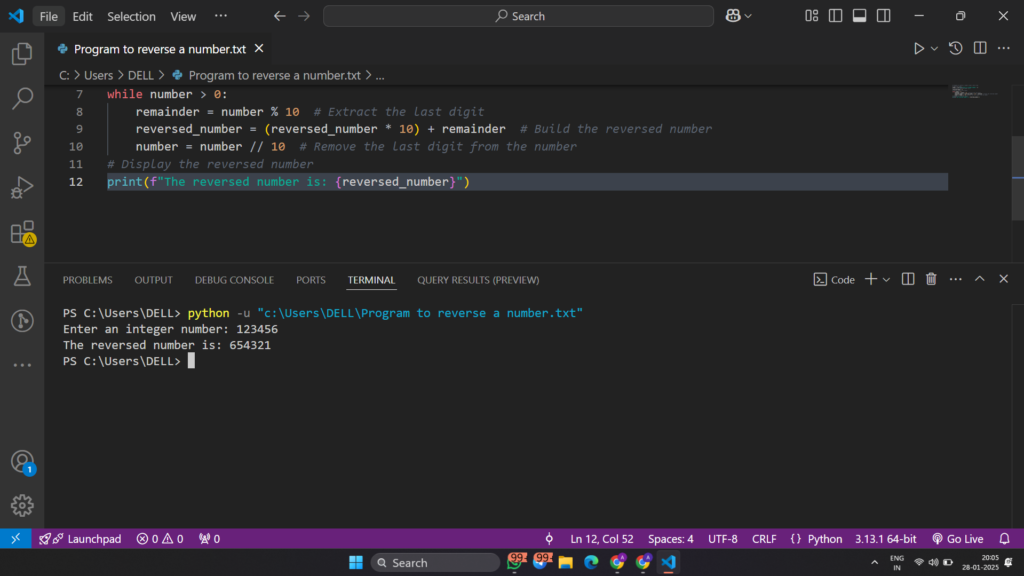Customize layout icon in title bar
The image size is (1024, 576).
pyautogui.click(x=812, y=16)
